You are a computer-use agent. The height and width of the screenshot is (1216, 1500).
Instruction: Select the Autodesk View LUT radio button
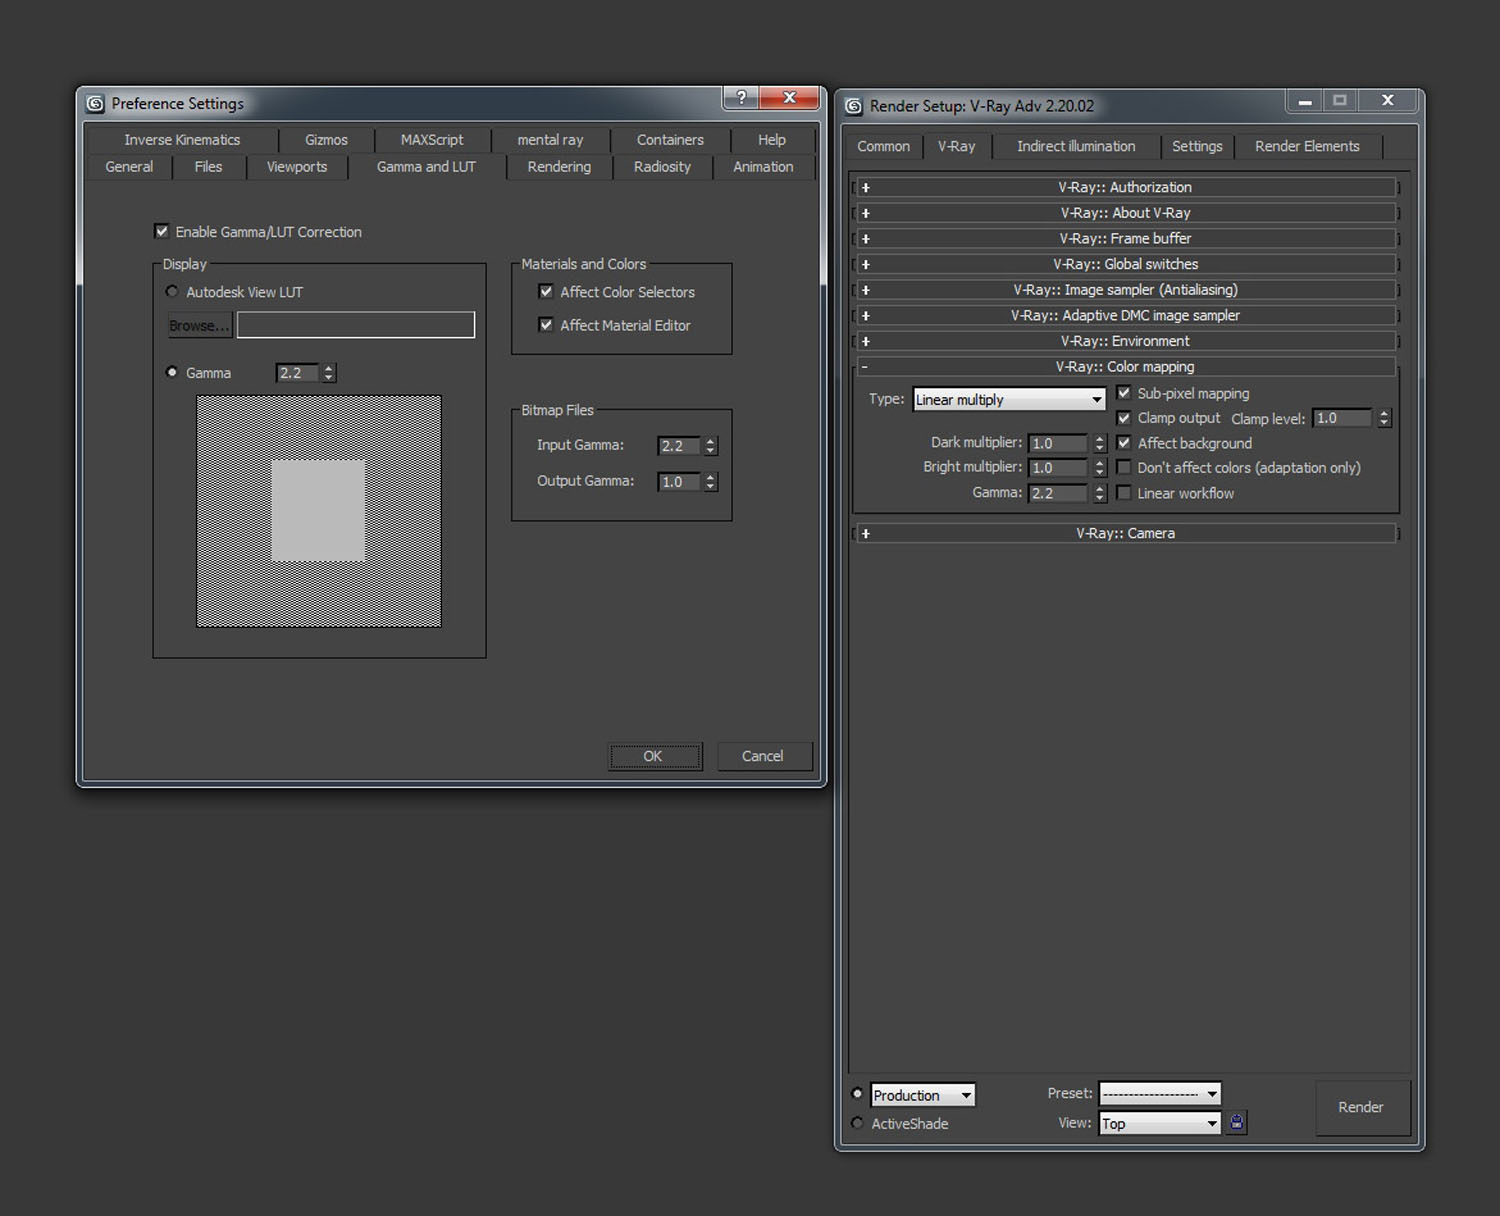172,292
